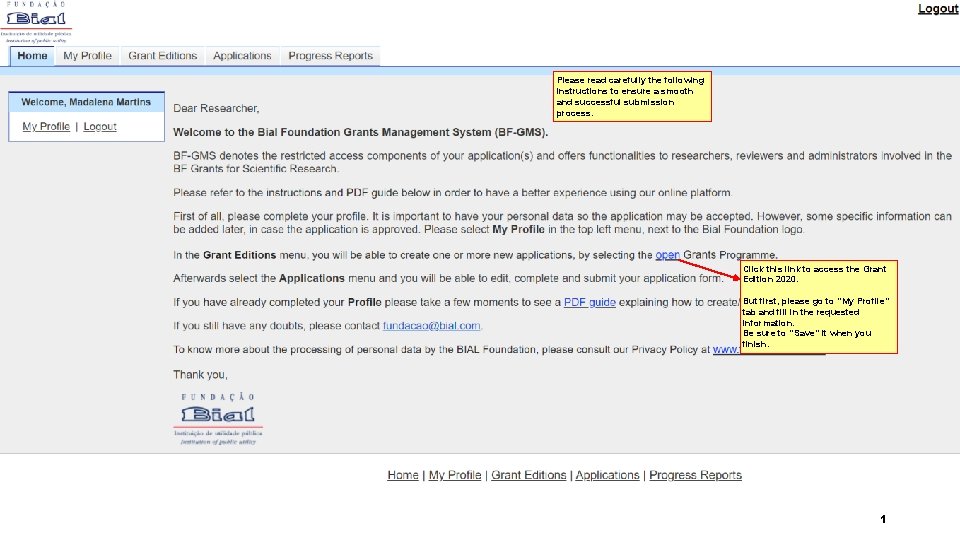Follow the 'open' Grants Programme link
The image size is (960, 540).
667,255
